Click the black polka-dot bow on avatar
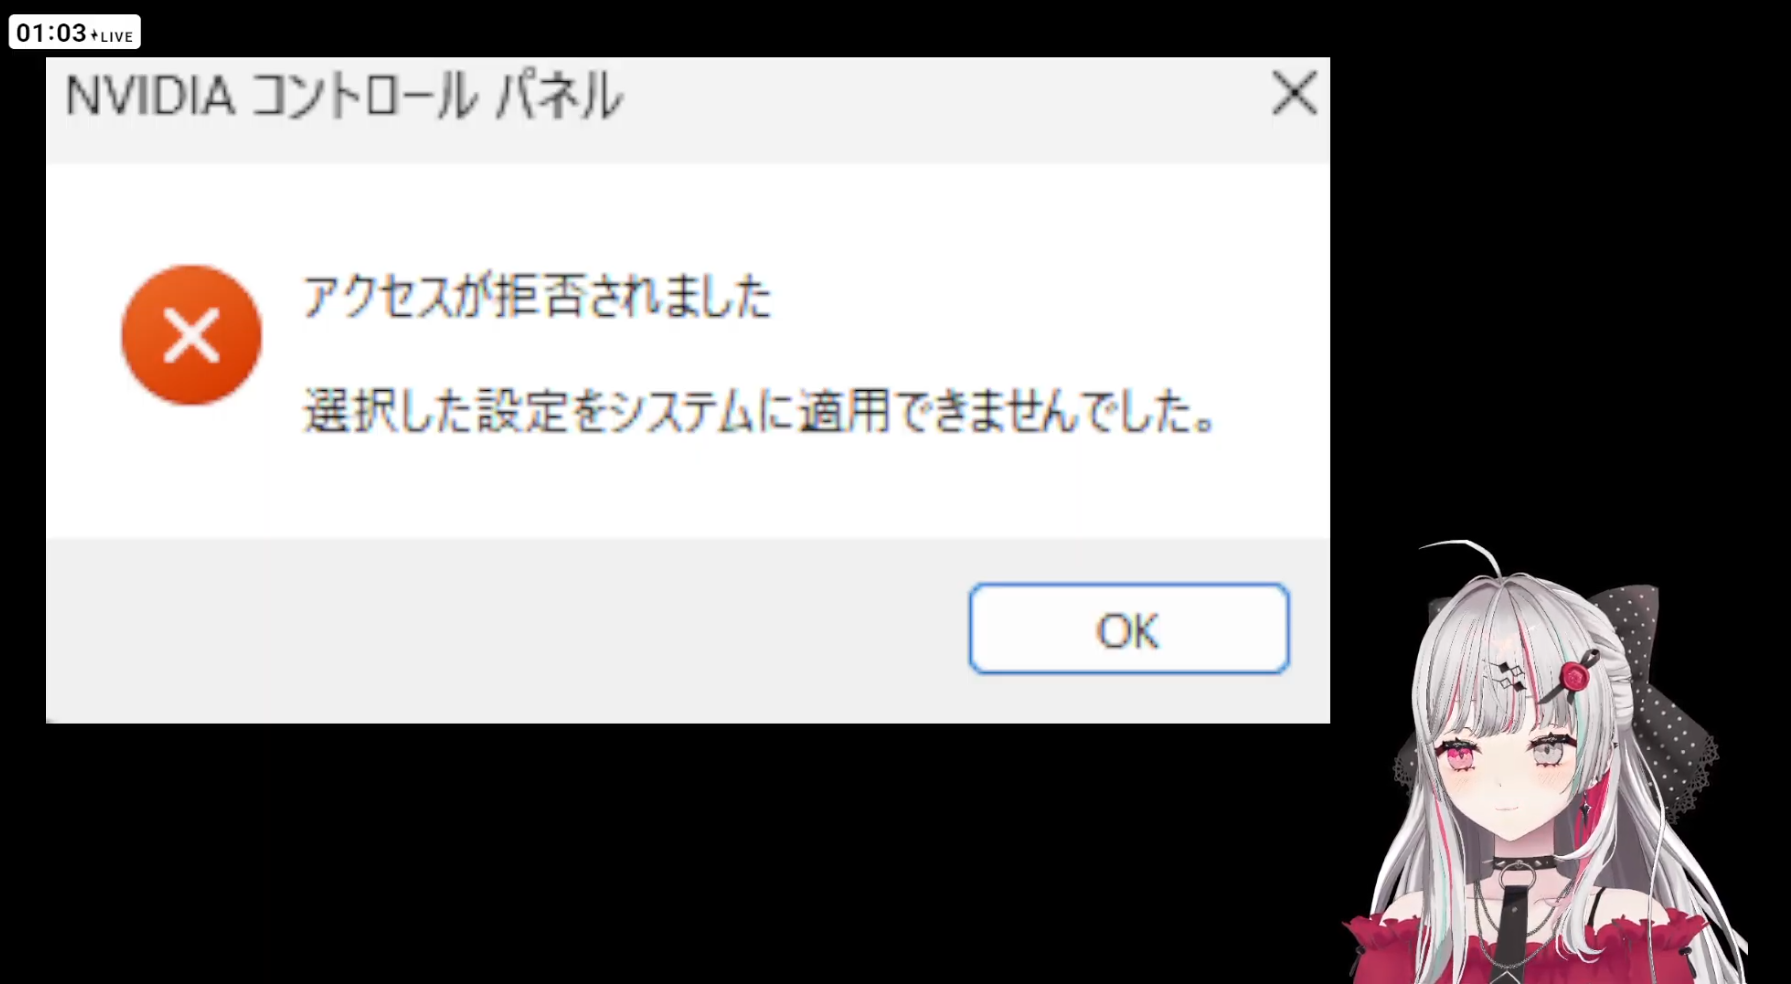The width and height of the screenshot is (1791, 984). pyautogui.click(x=1648, y=690)
